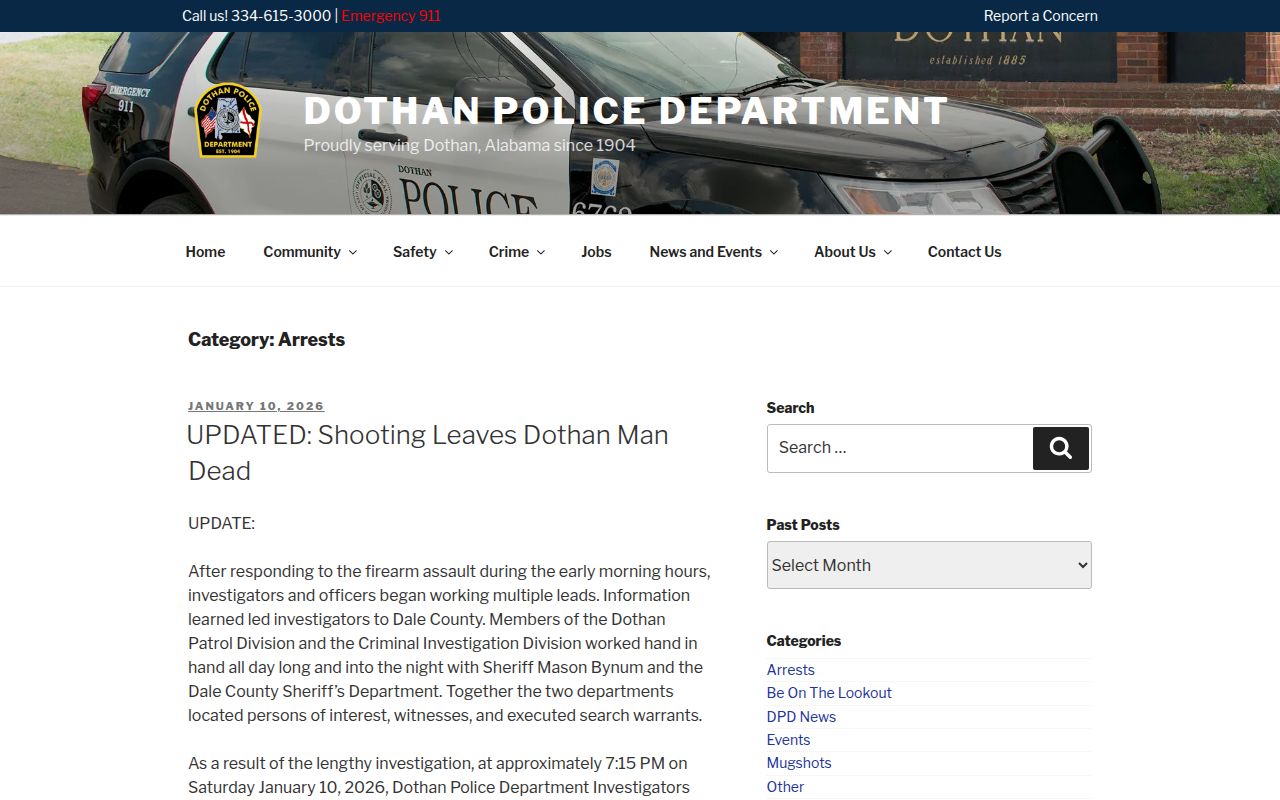The width and height of the screenshot is (1280, 800).
Task: Click the site tagline about serving Dothan
Action: coord(469,146)
